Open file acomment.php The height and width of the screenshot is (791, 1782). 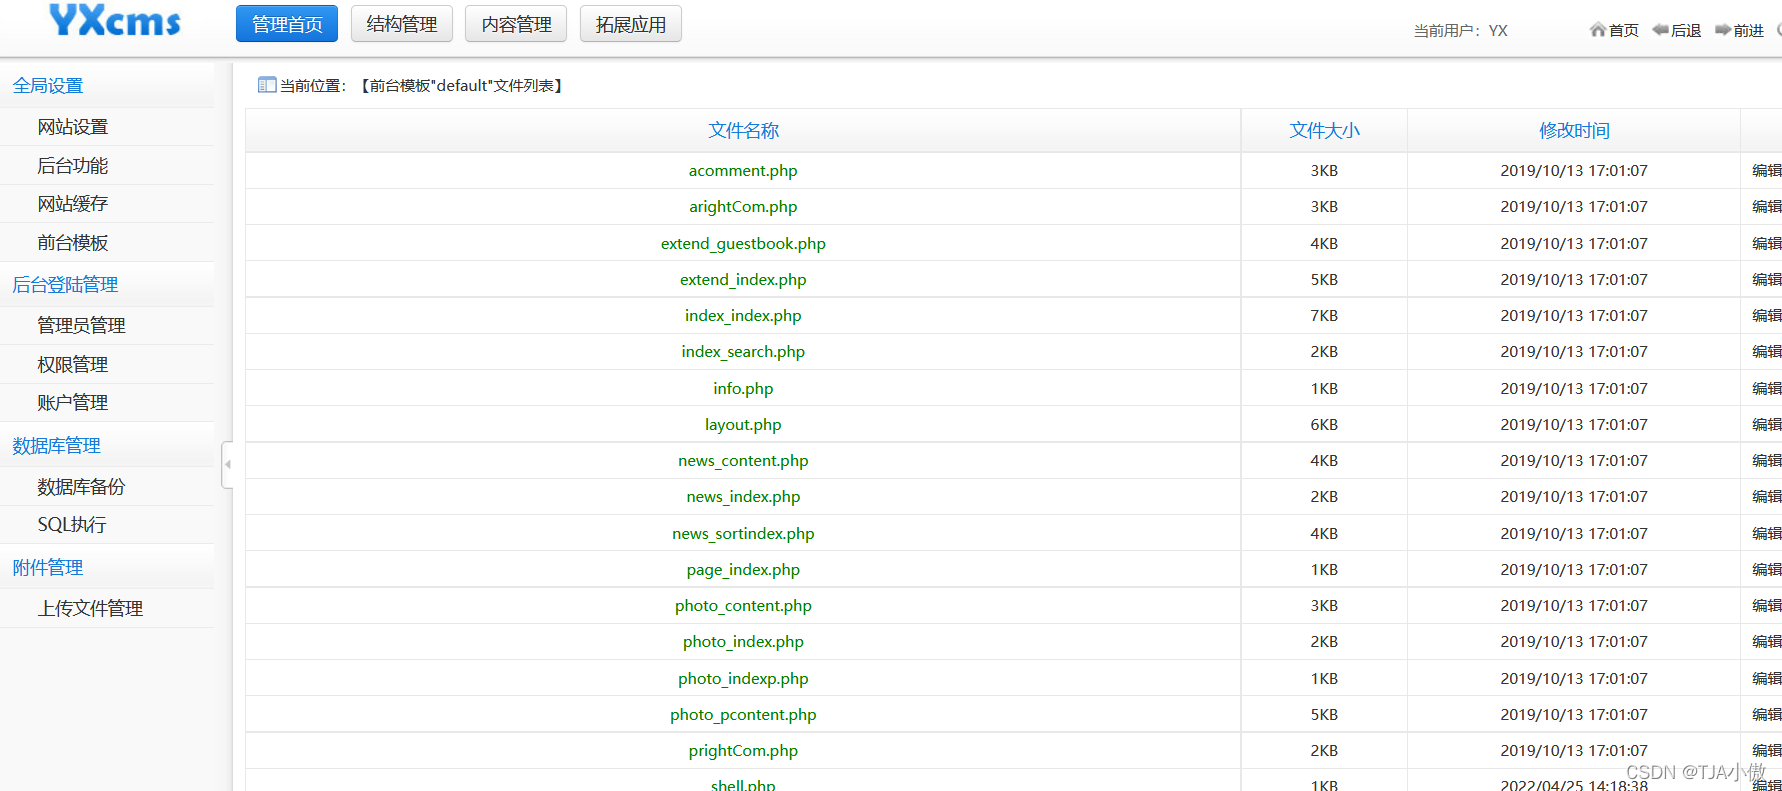743,171
